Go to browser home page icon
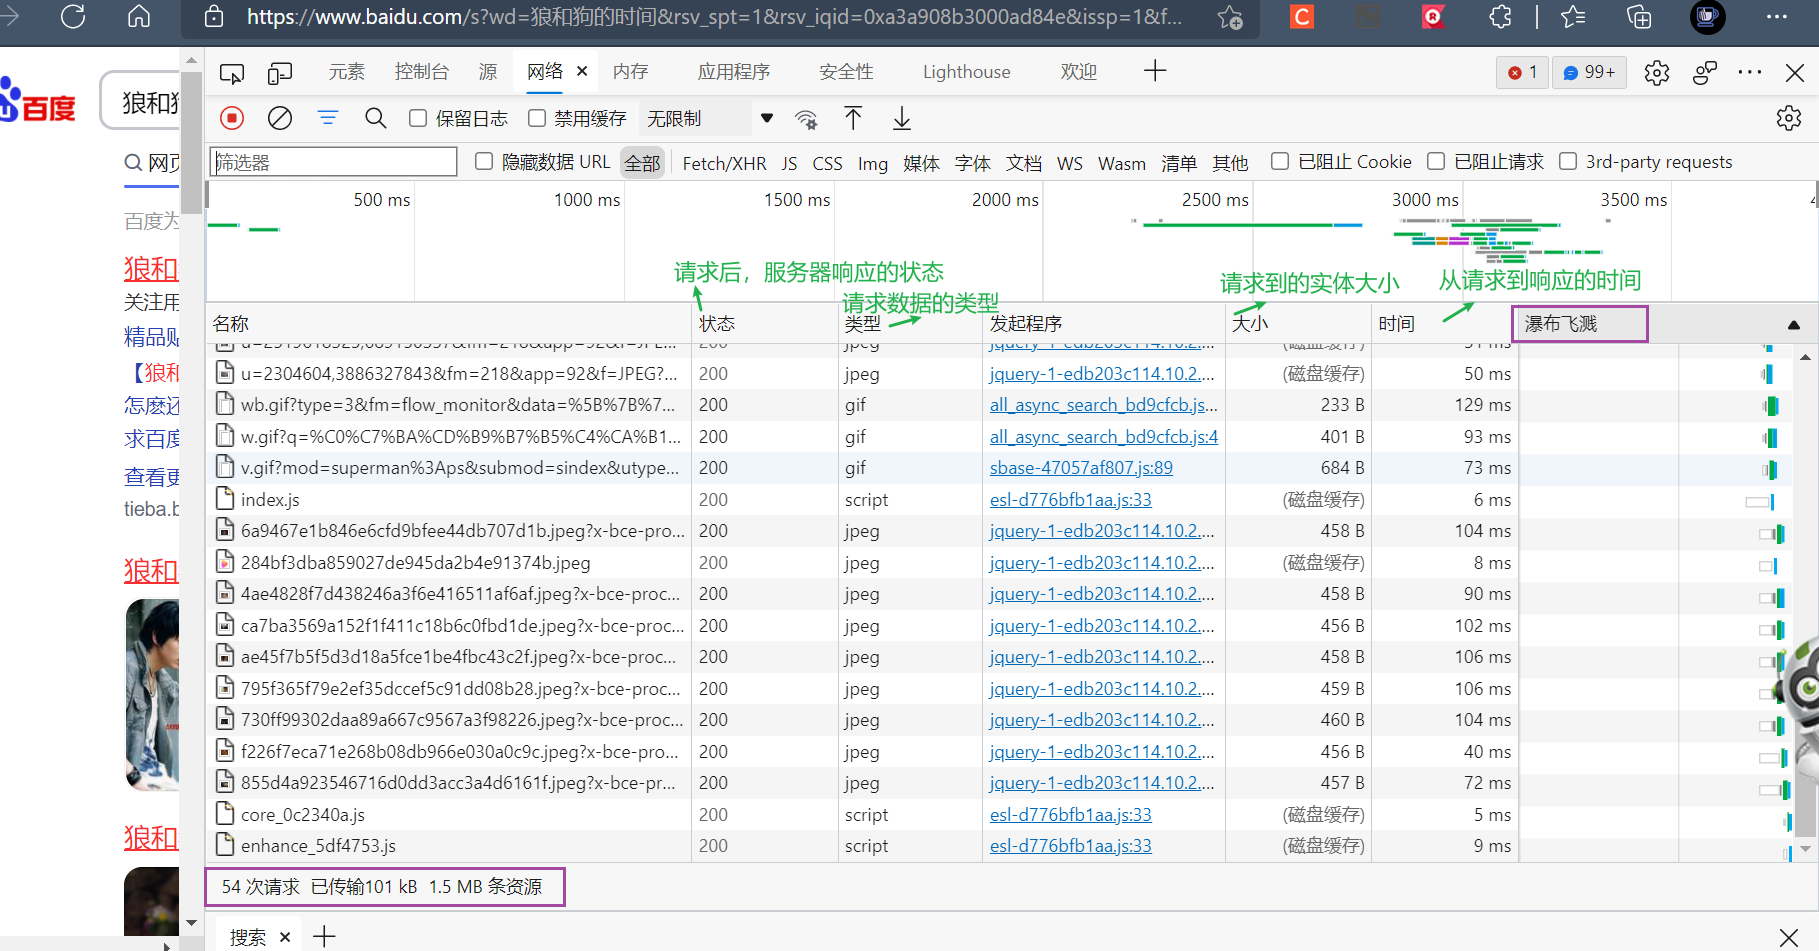The image size is (1819, 951). (139, 17)
